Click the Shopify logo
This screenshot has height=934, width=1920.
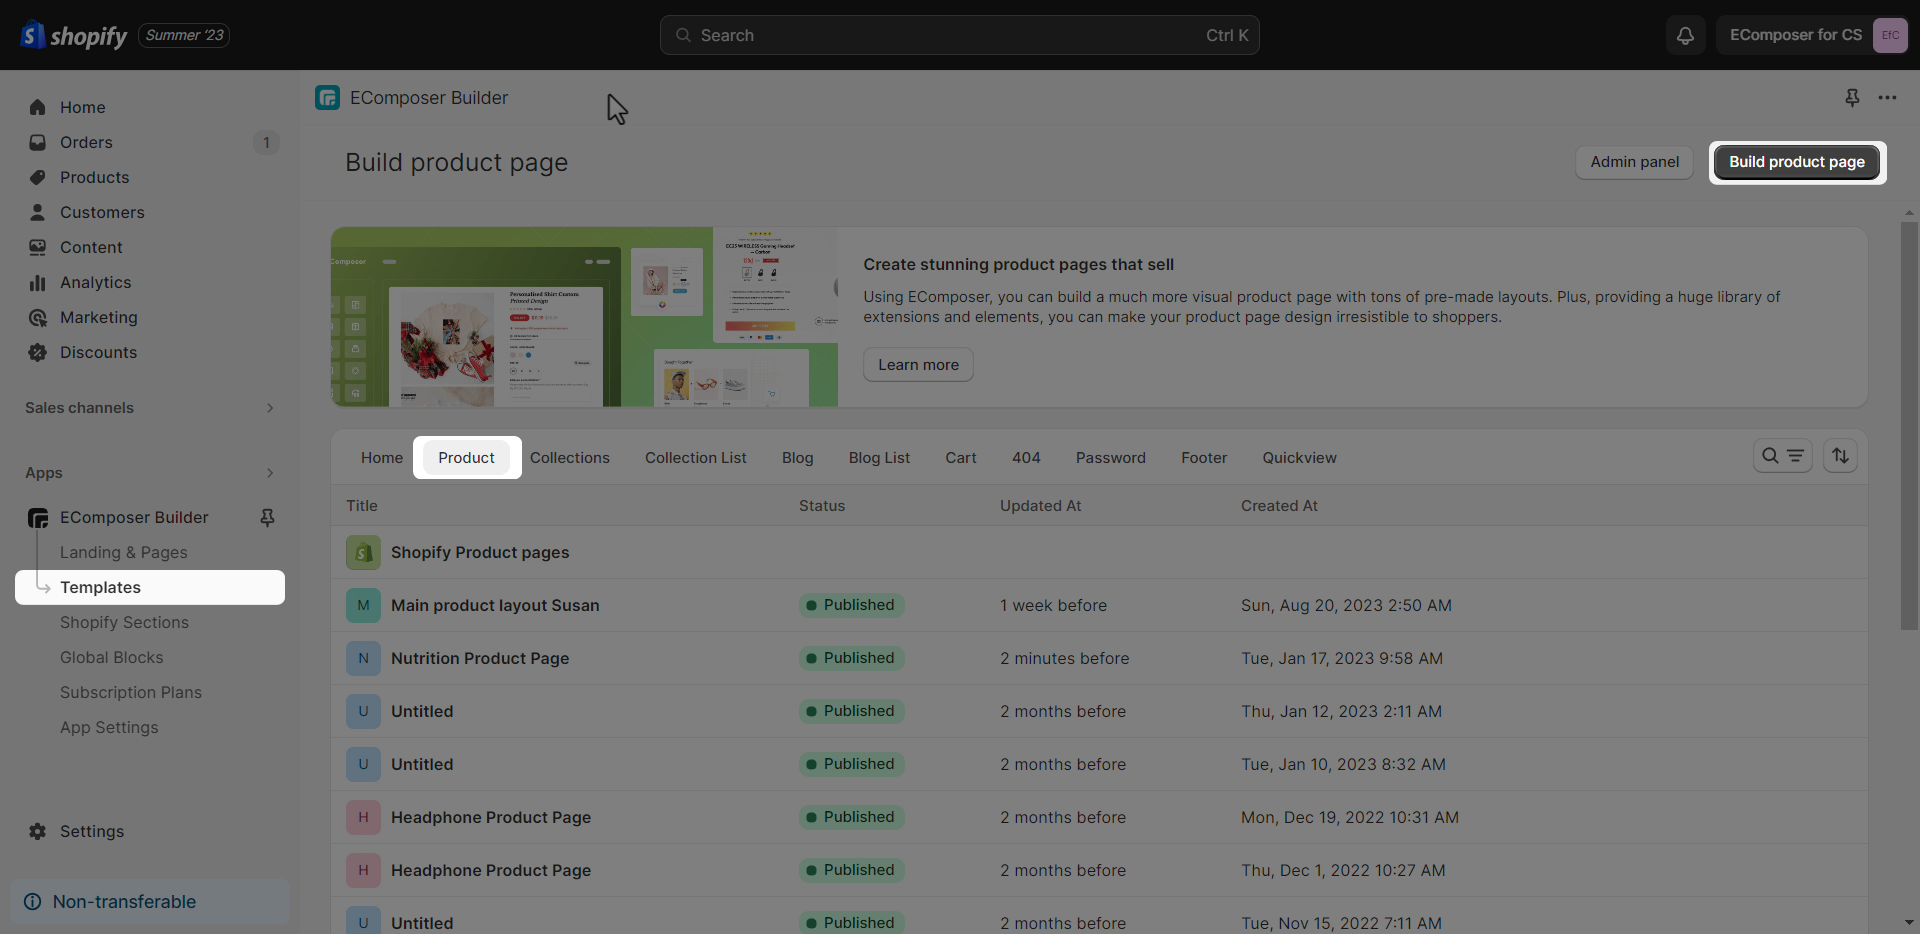[x=74, y=36]
